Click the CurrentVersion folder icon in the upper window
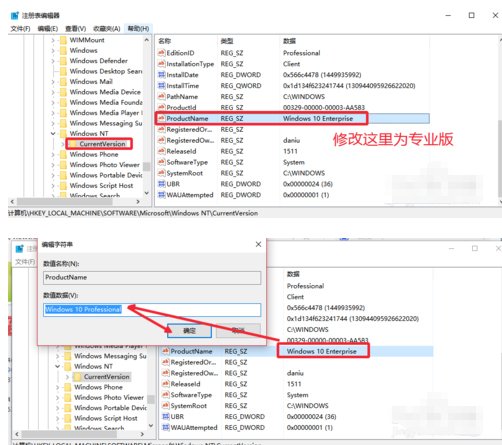This screenshot has height=445, width=502. click(x=72, y=144)
